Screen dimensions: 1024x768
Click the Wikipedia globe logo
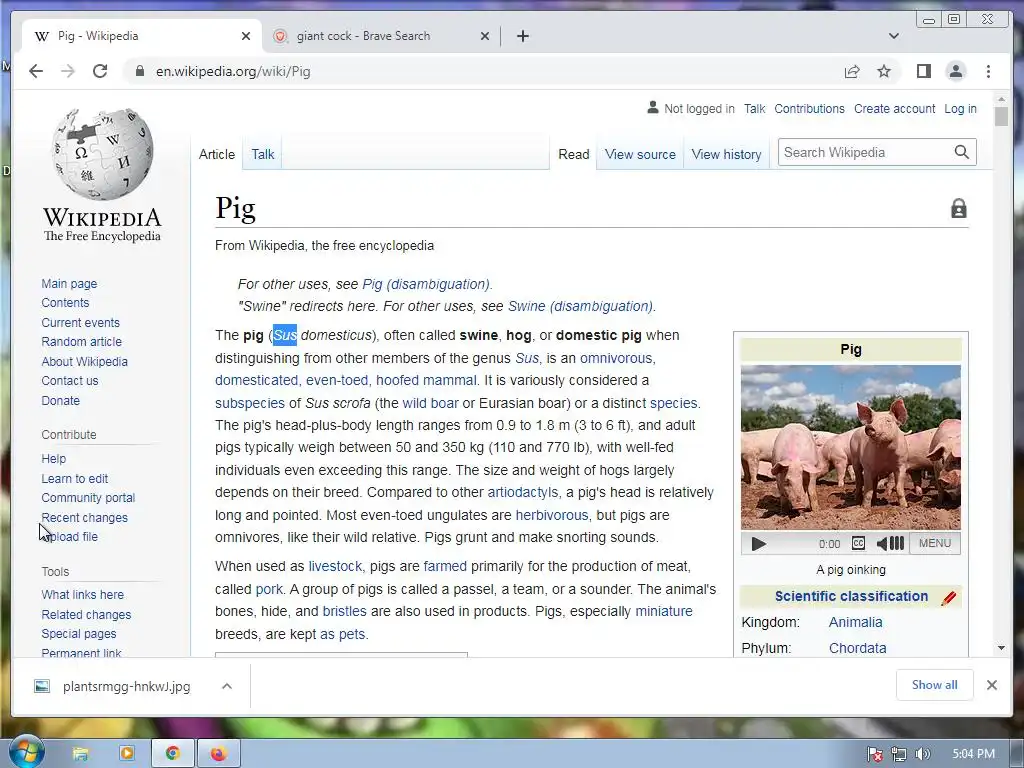click(103, 154)
